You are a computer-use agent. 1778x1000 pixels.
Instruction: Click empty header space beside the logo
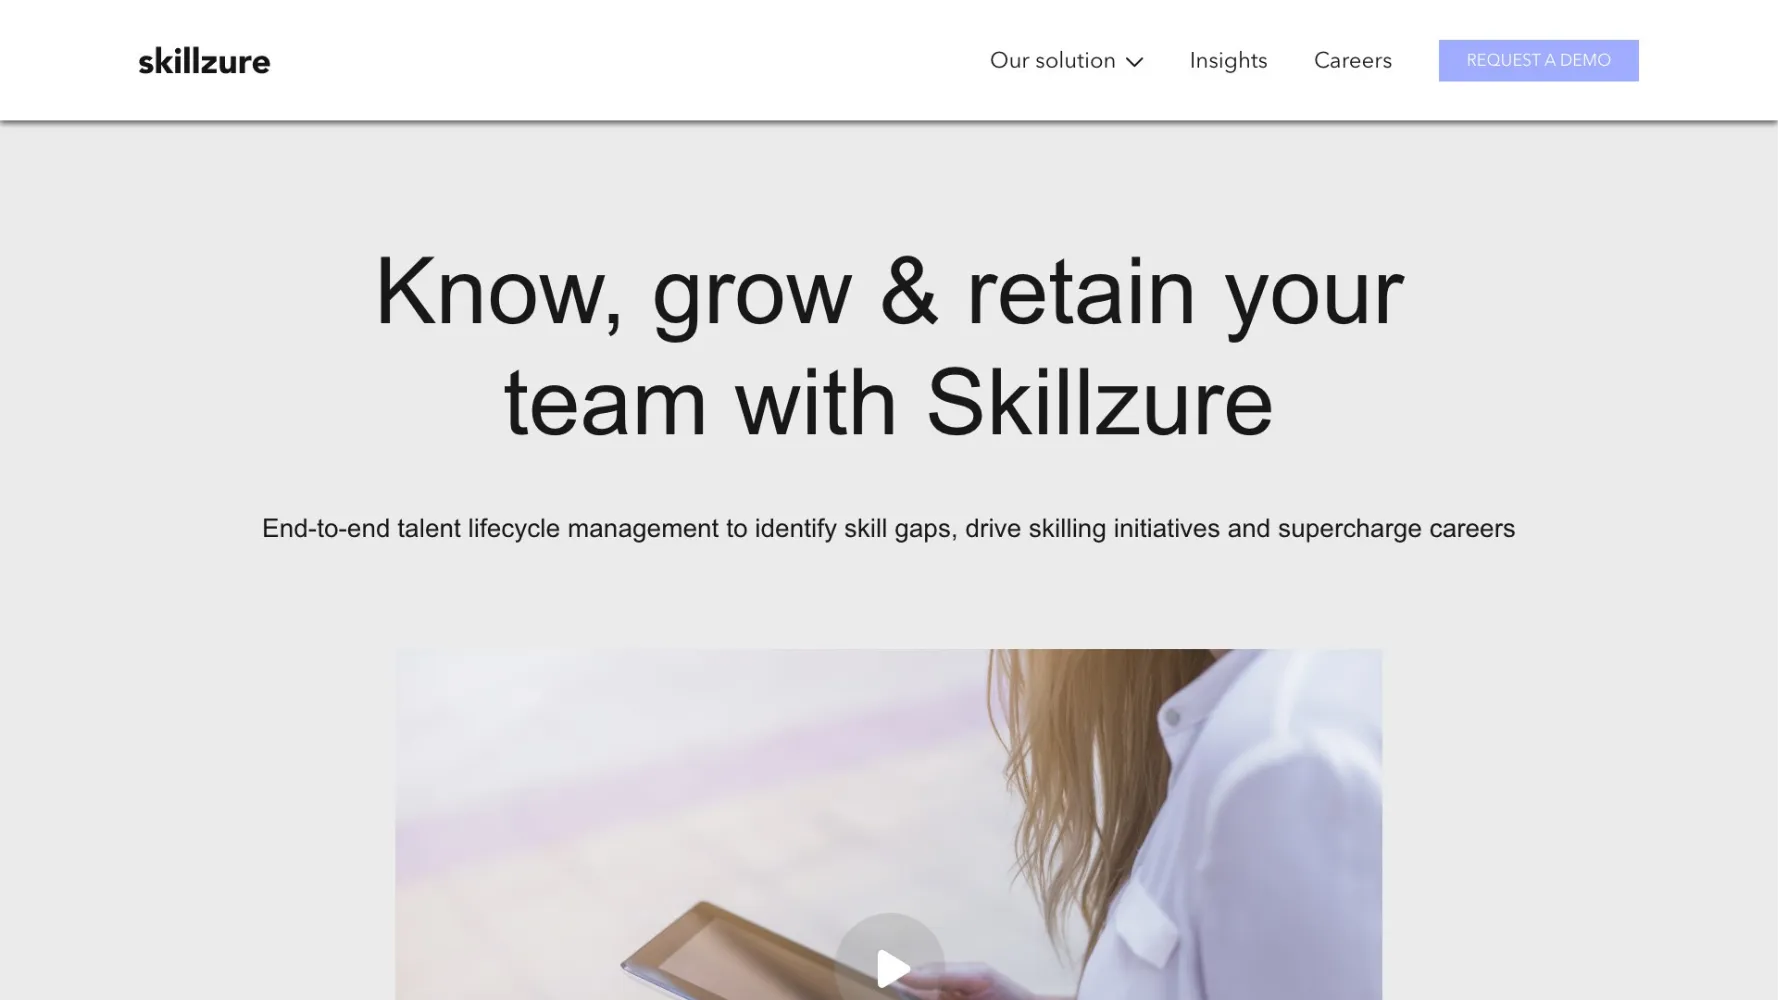coord(620,61)
